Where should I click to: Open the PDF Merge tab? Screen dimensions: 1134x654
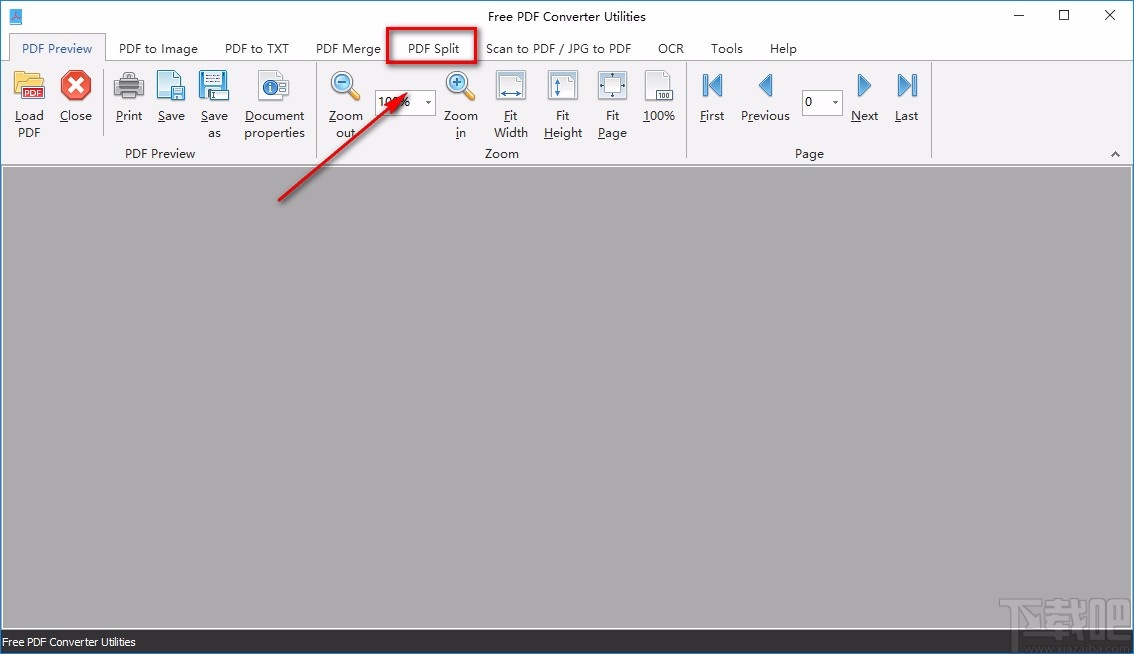point(348,48)
